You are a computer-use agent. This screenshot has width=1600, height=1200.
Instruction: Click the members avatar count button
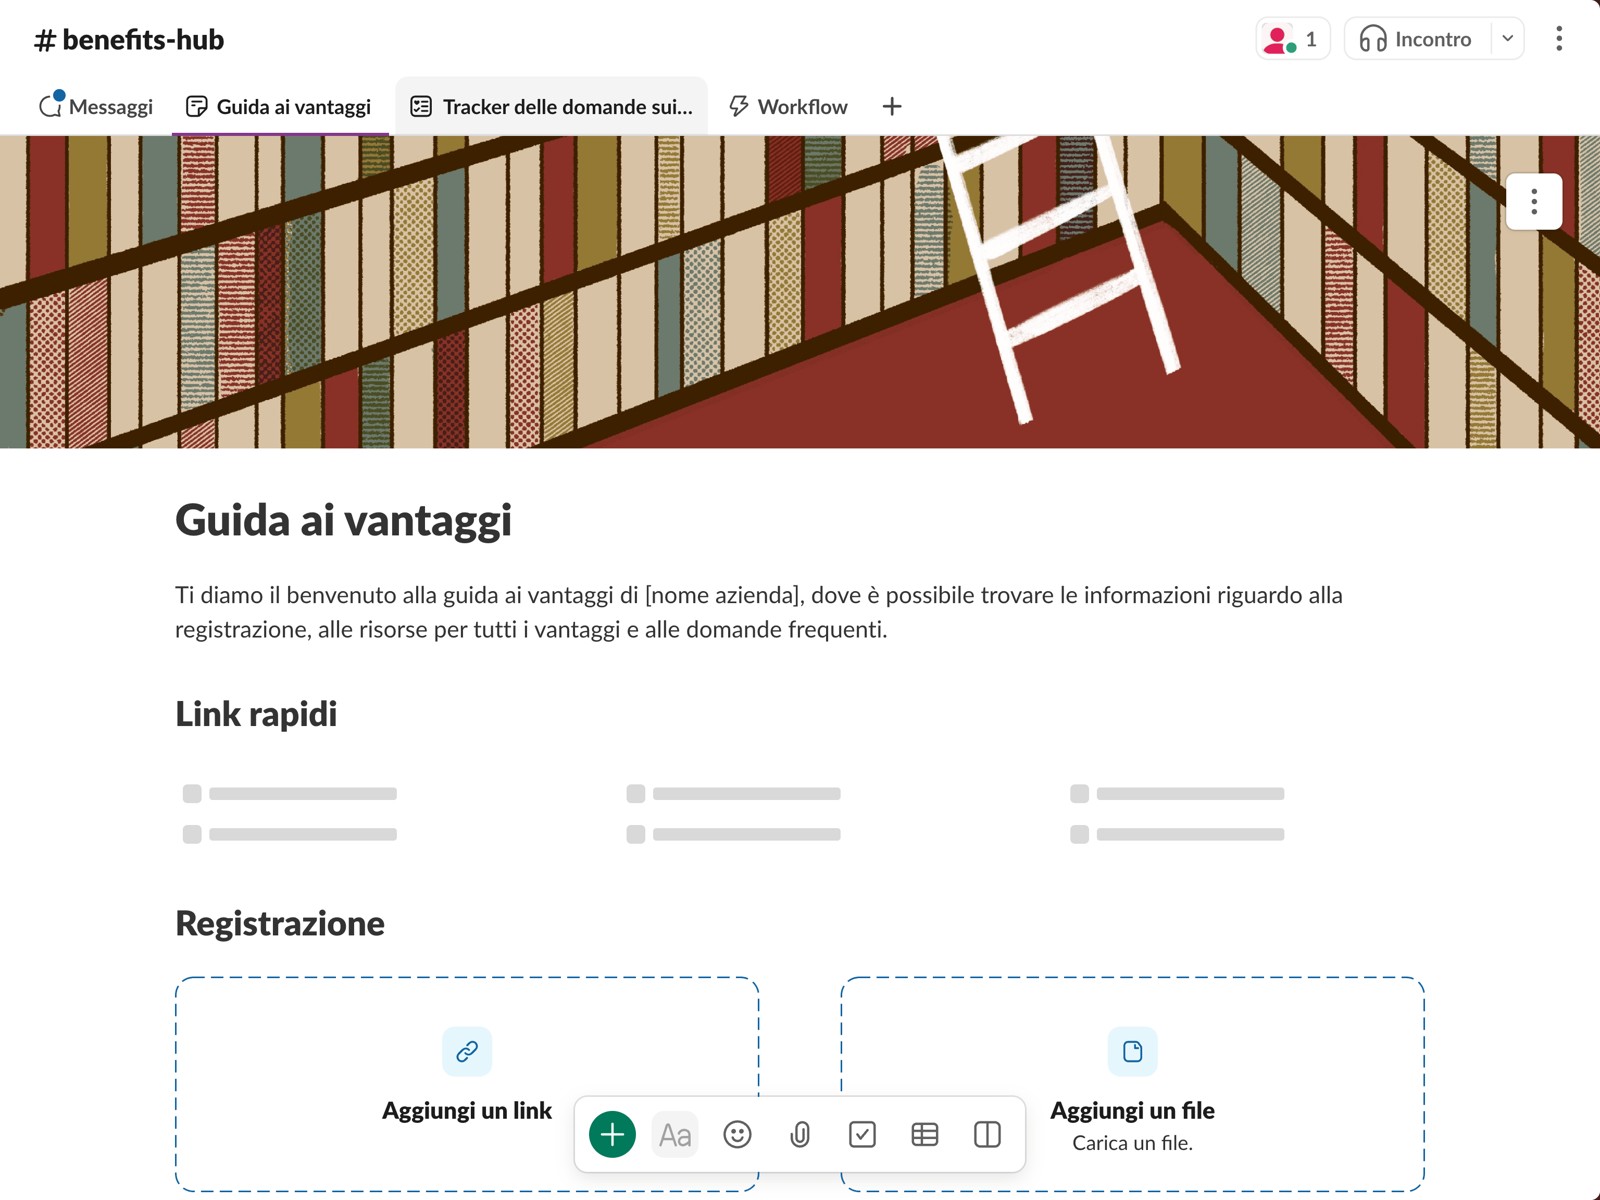click(x=1292, y=39)
